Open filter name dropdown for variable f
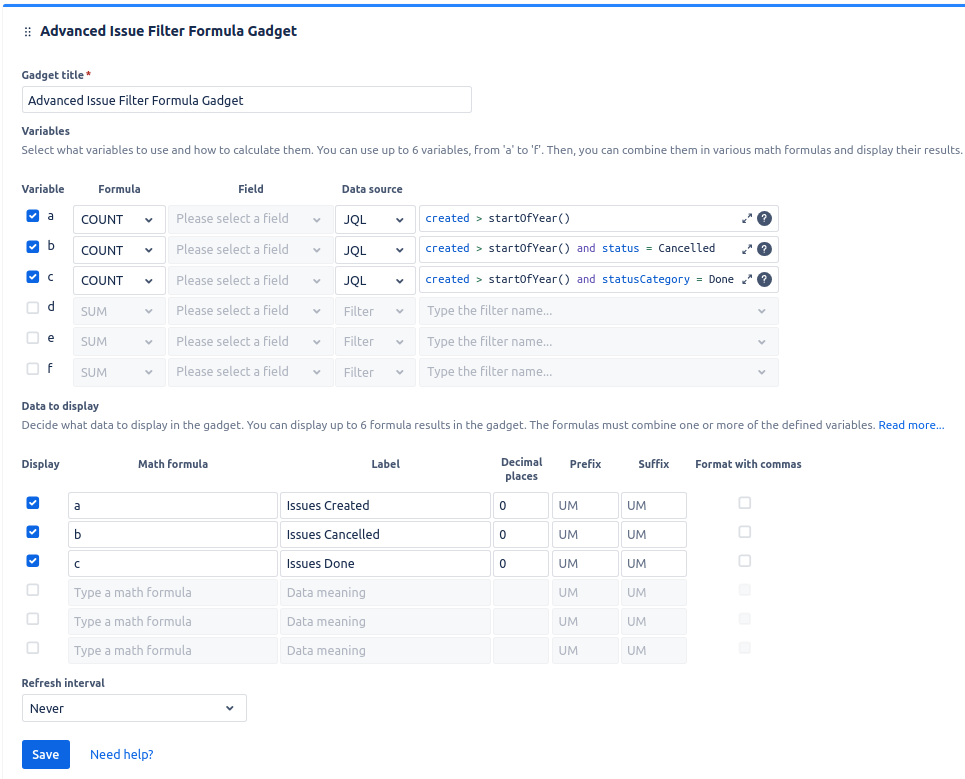Image resolution: width=965 pixels, height=779 pixels. 598,372
